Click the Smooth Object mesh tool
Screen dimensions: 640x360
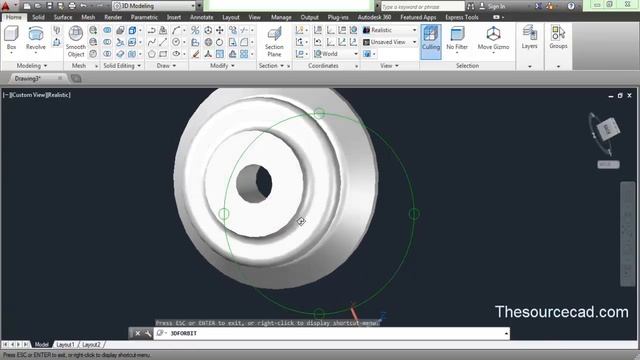pos(76,41)
